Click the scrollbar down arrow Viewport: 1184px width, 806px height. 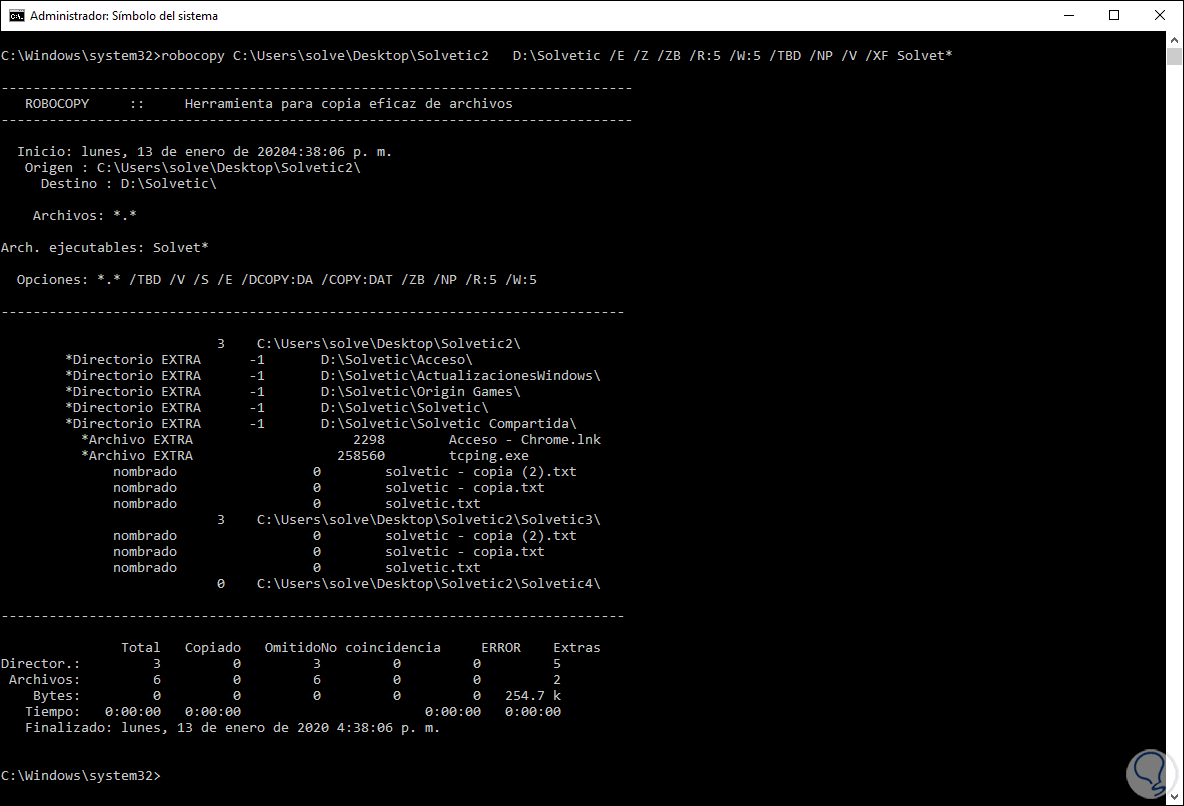click(1174, 797)
